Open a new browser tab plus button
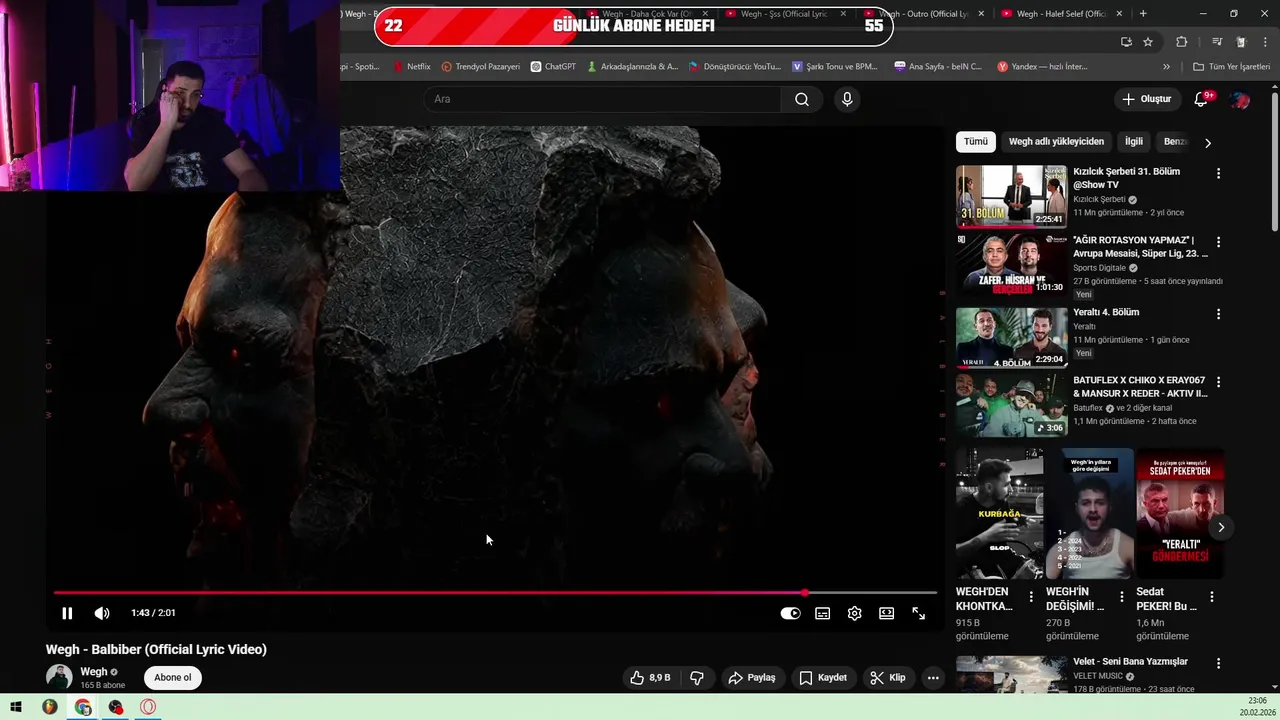Image resolution: width=1280 pixels, height=720 pixels. [x=1143, y=14]
